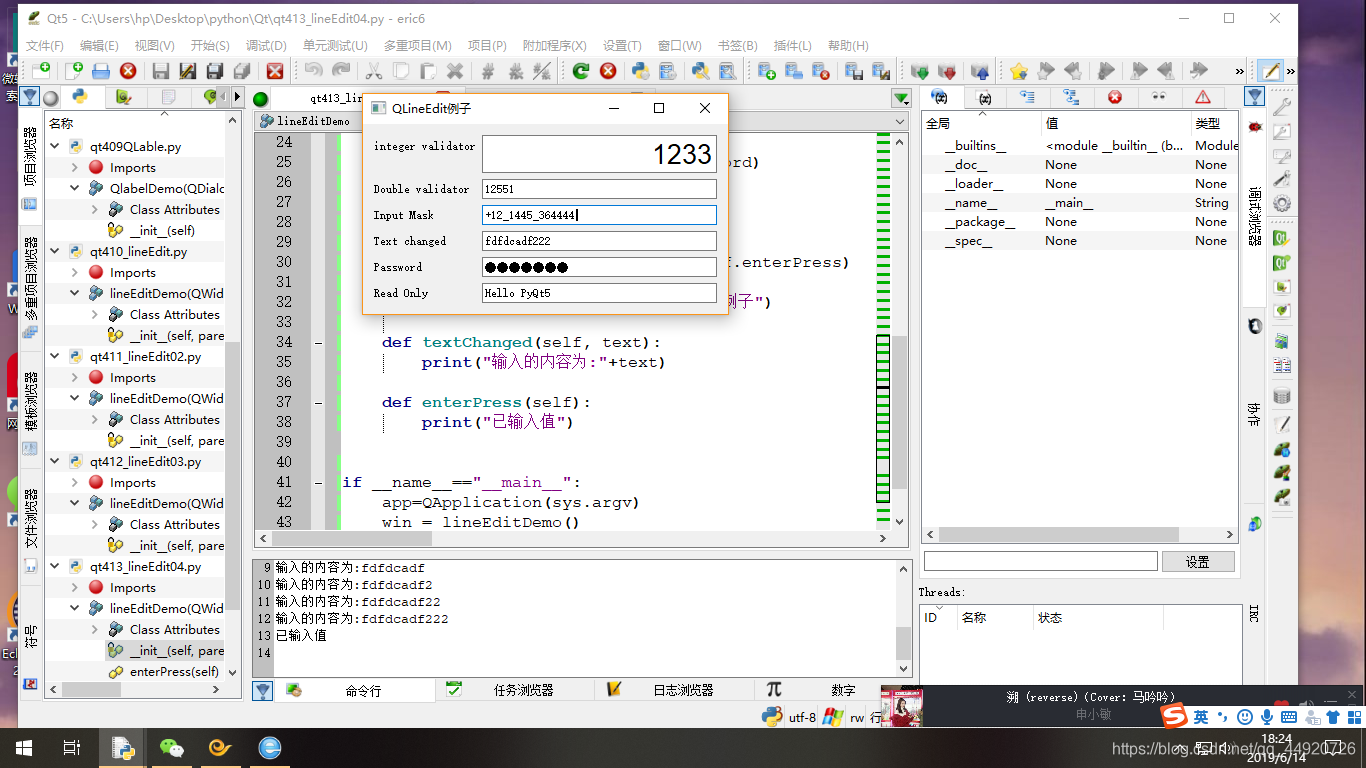
Task: Open the 调试(D) menu
Action: (x=266, y=45)
